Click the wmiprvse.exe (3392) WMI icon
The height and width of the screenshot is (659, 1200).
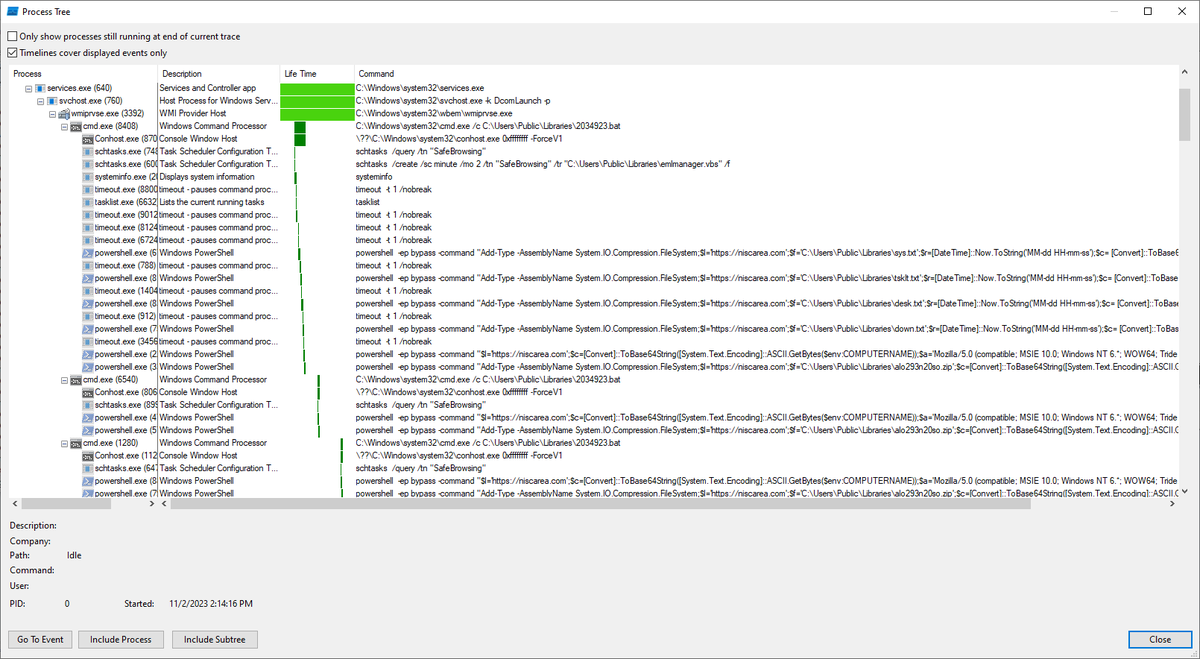[x=64, y=114]
